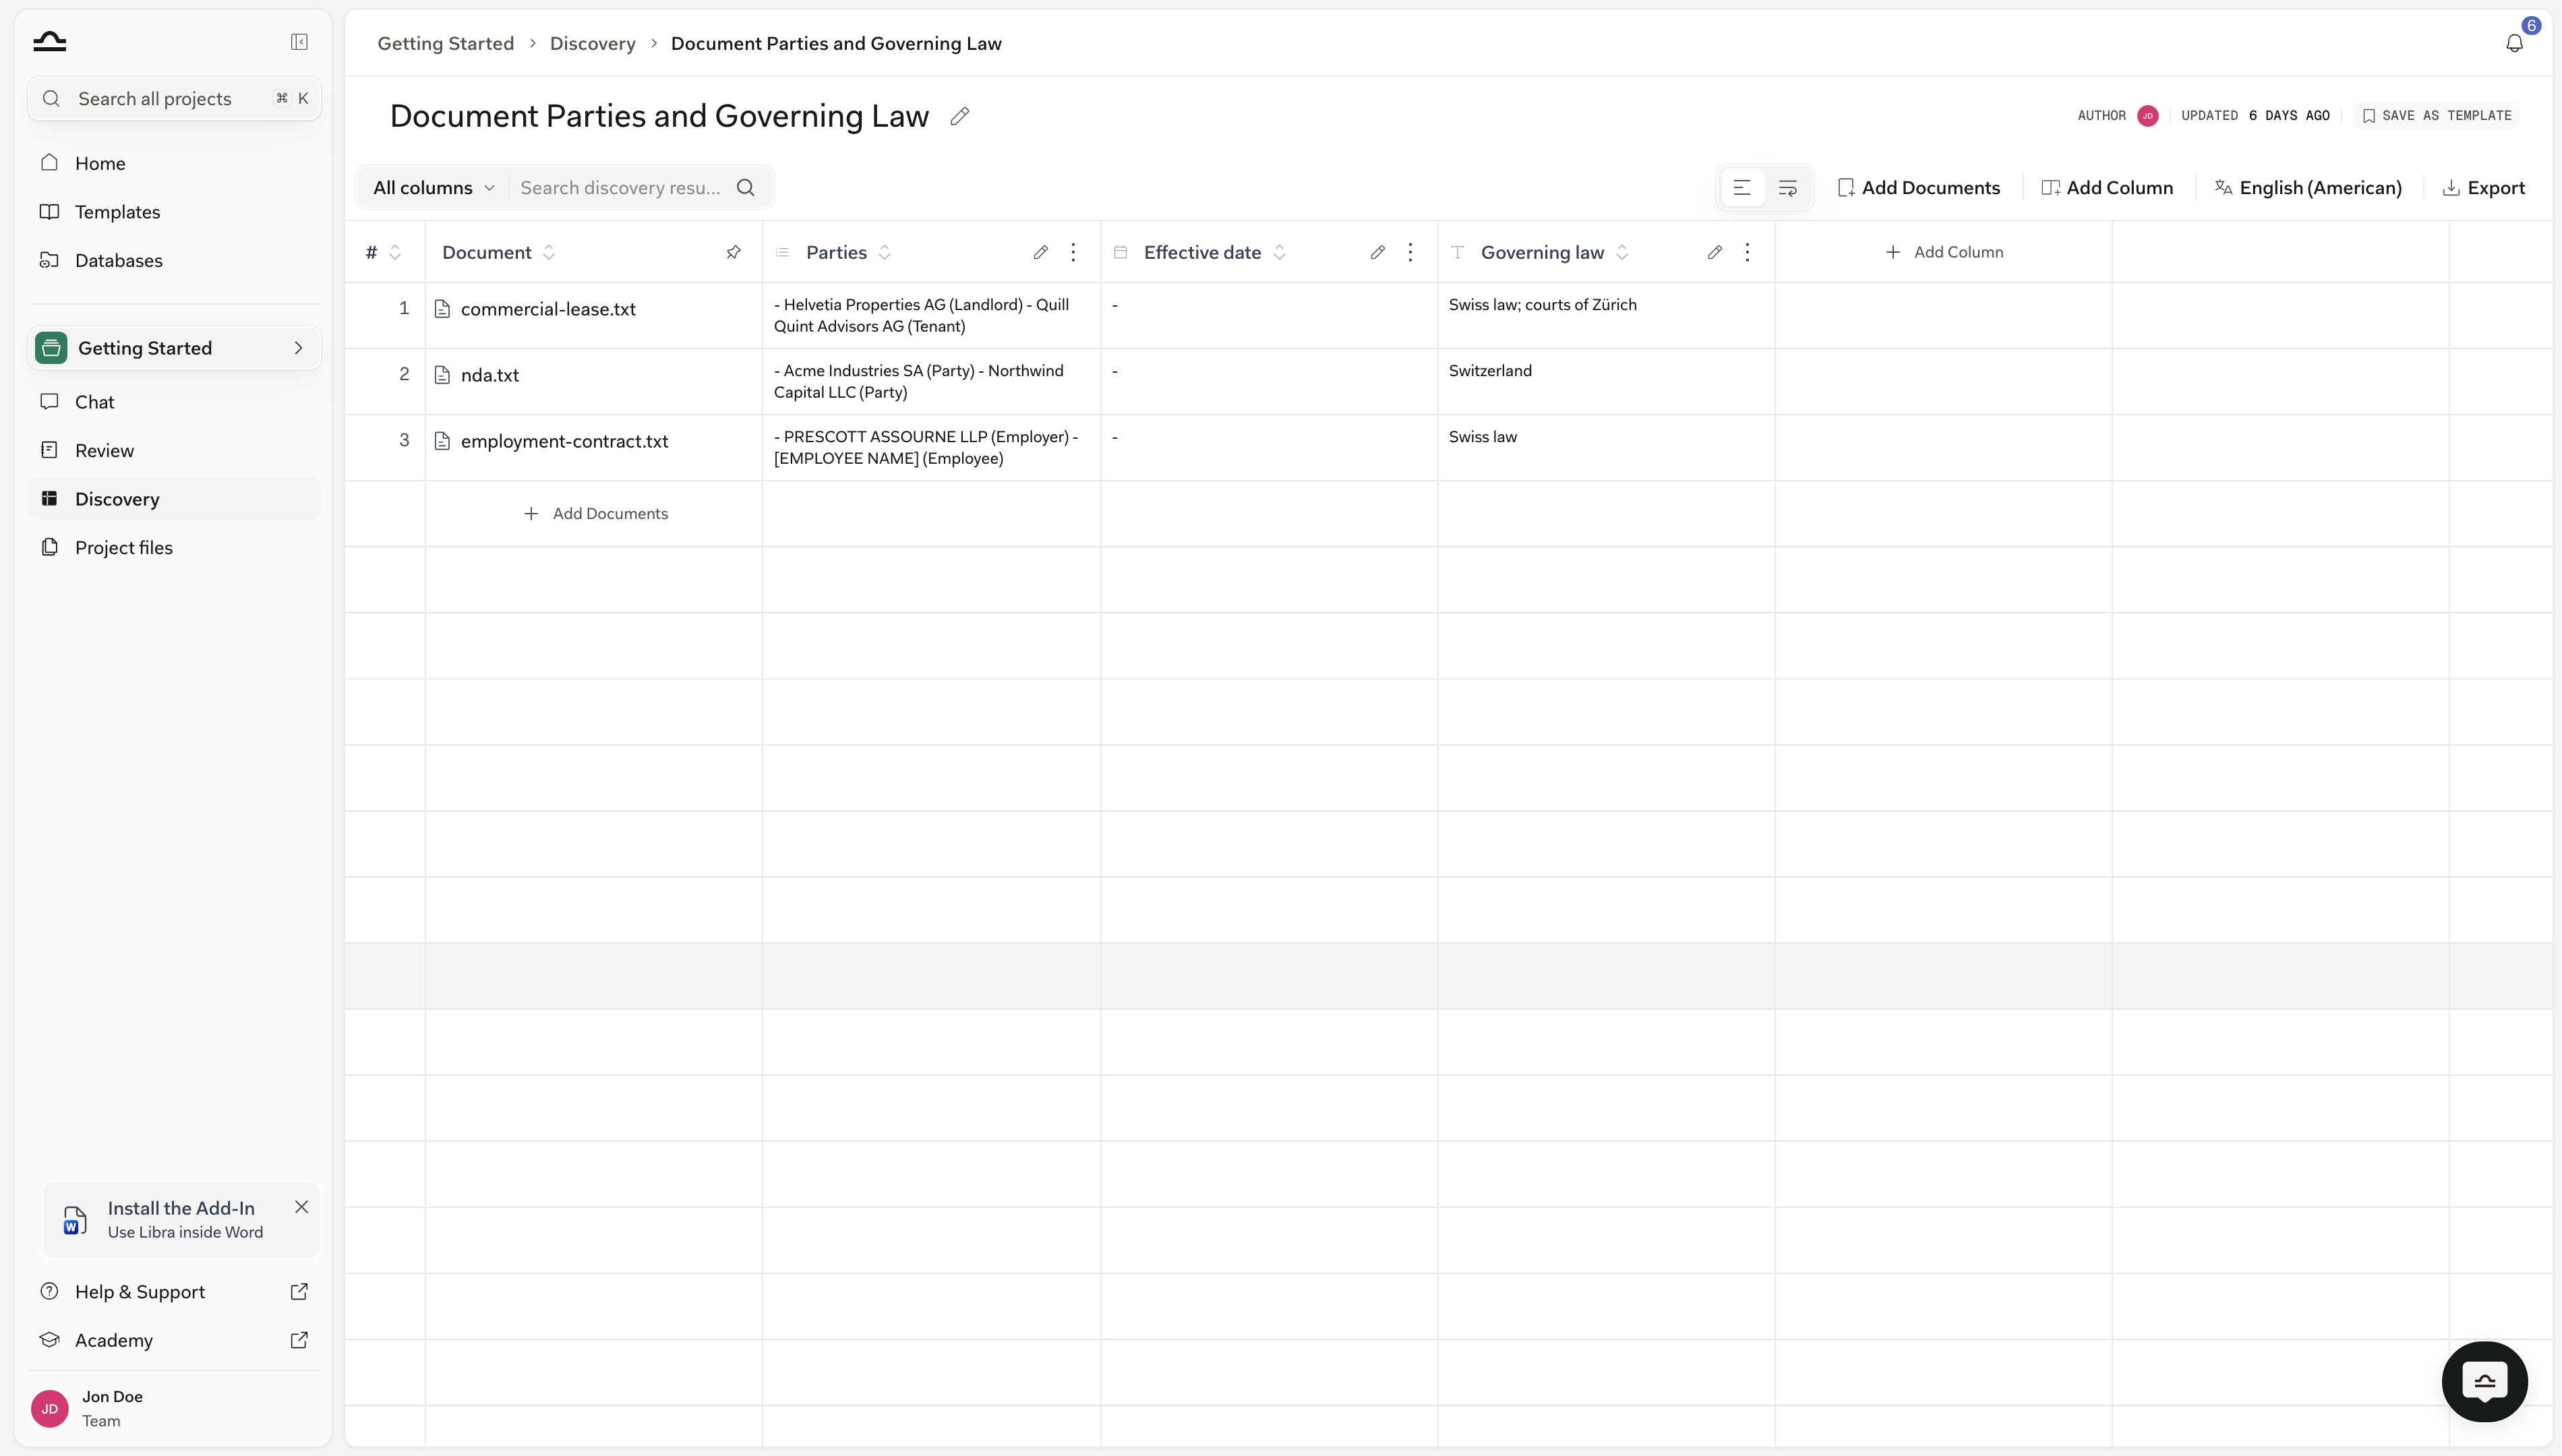
Task: Switch to compact text row view
Action: (1742, 188)
